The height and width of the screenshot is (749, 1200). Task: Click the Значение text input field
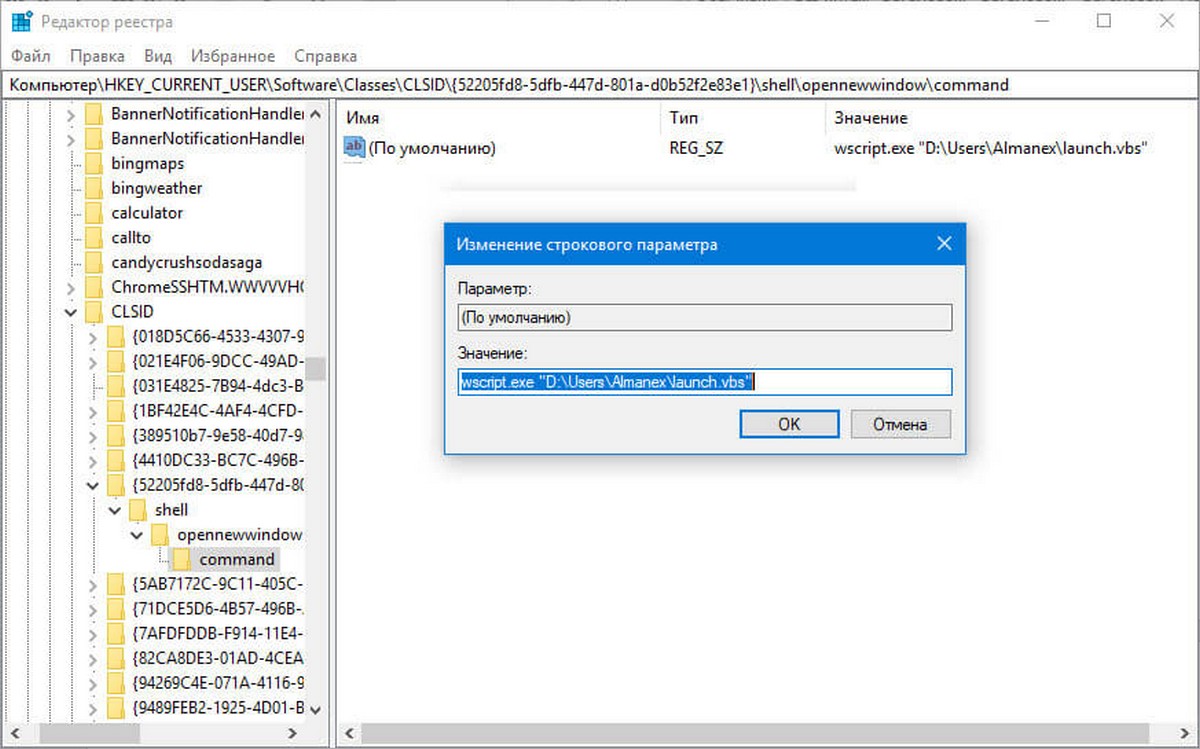point(704,382)
